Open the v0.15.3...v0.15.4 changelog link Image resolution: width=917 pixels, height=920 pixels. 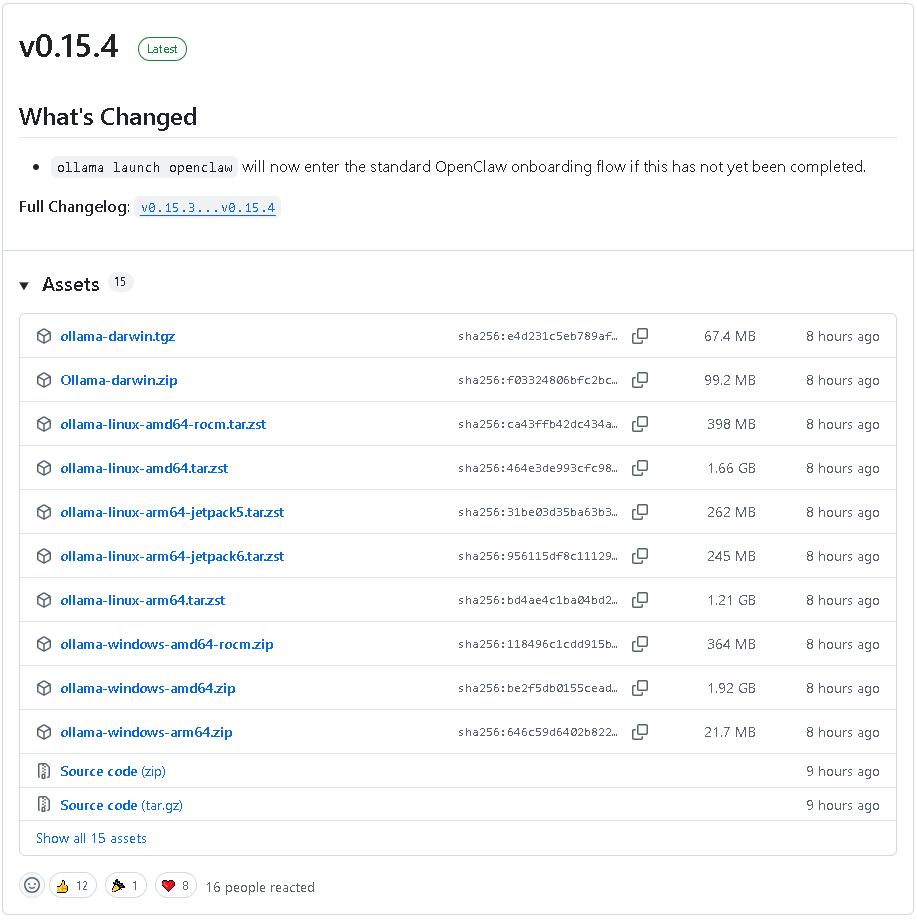[x=208, y=208]
